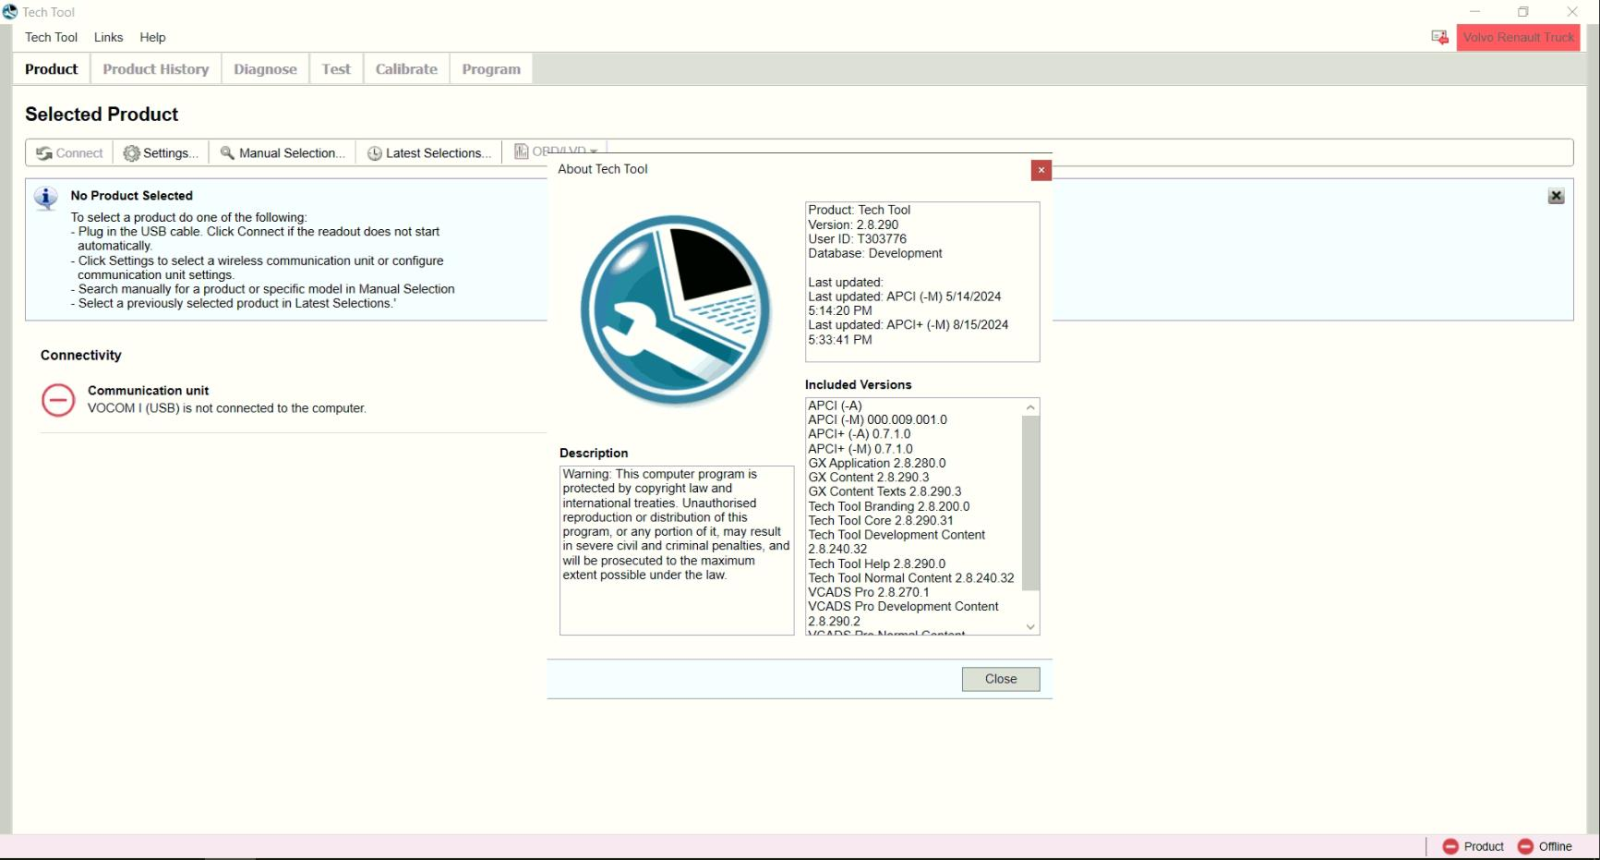Screen dimensions: 1600x860
Task: Click the Connect toolbar button
Action: (69, 153)
